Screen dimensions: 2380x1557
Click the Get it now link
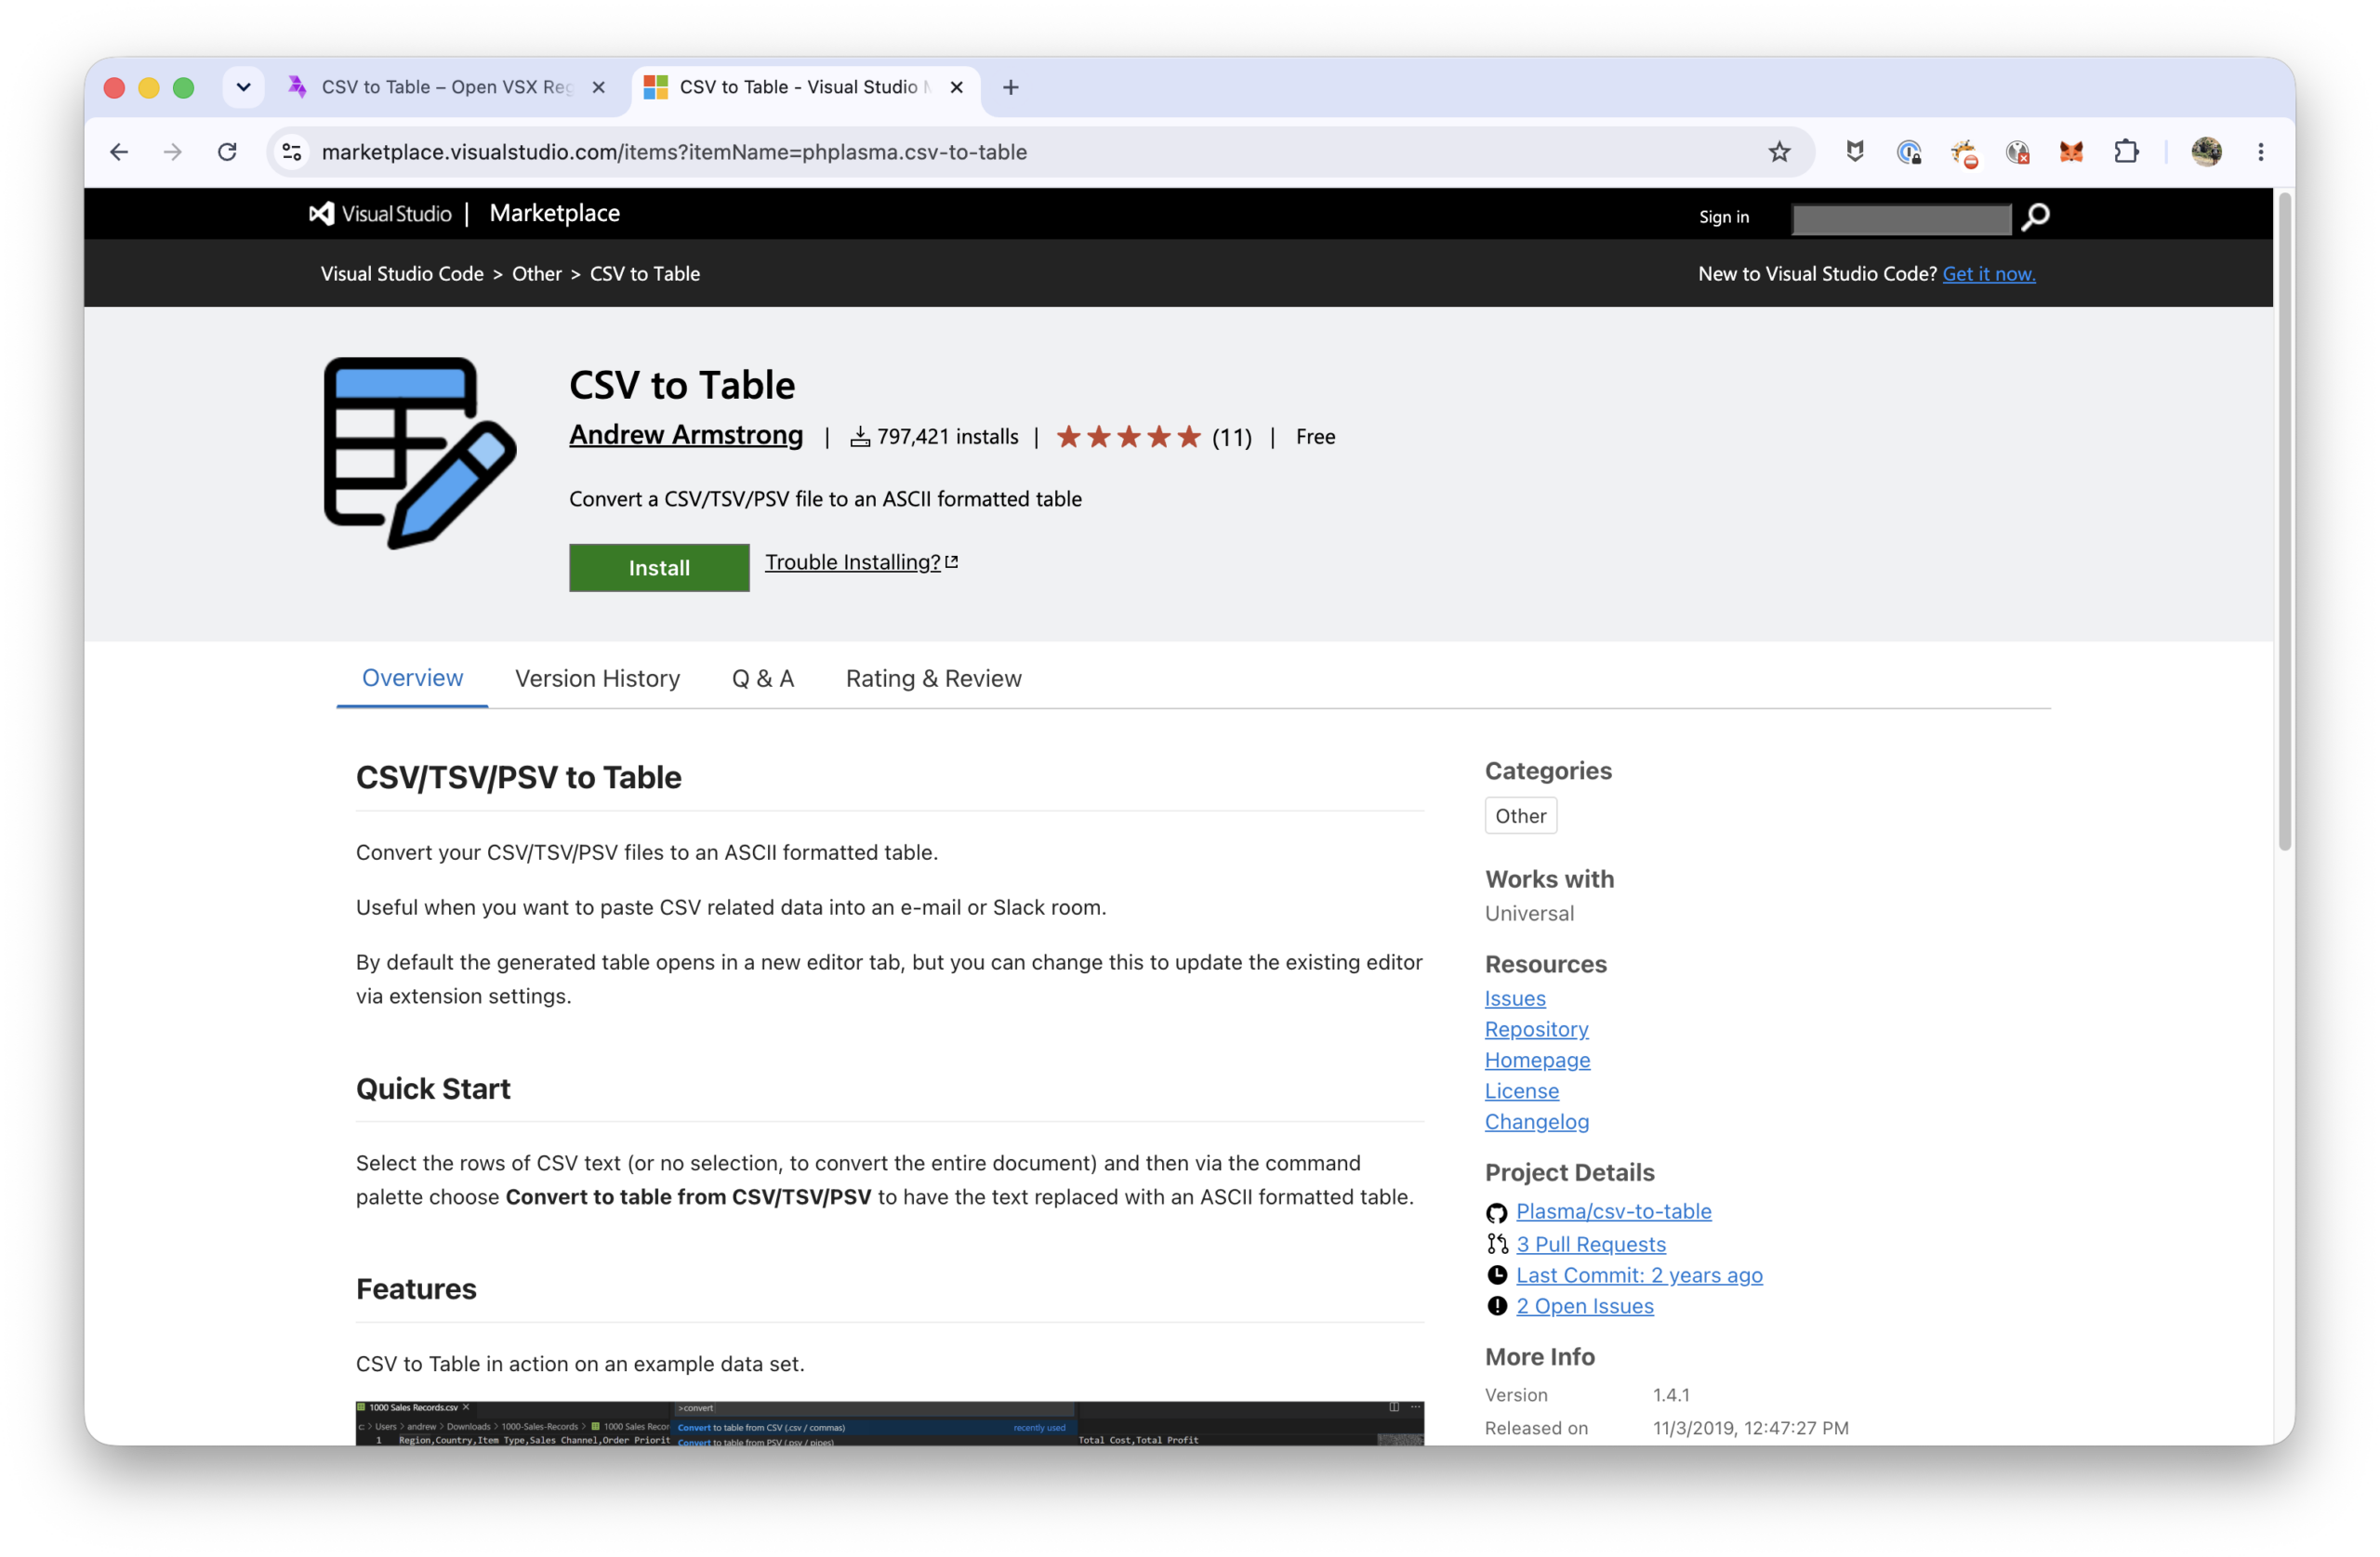[1988, 274]
